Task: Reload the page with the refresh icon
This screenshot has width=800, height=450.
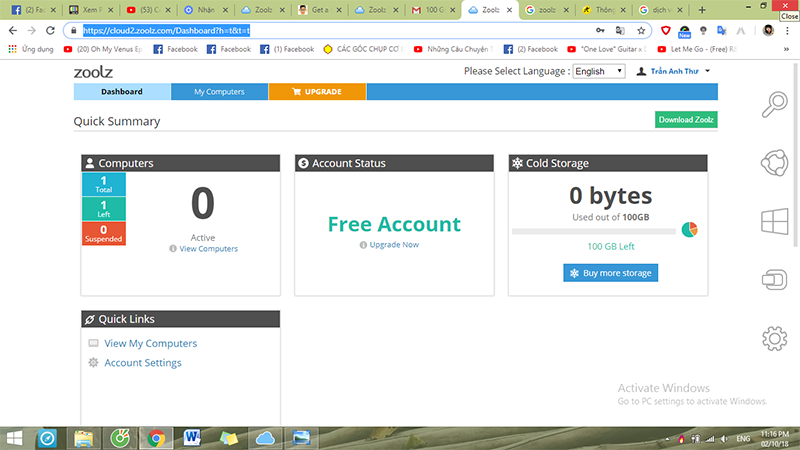Action: (50, 31)
